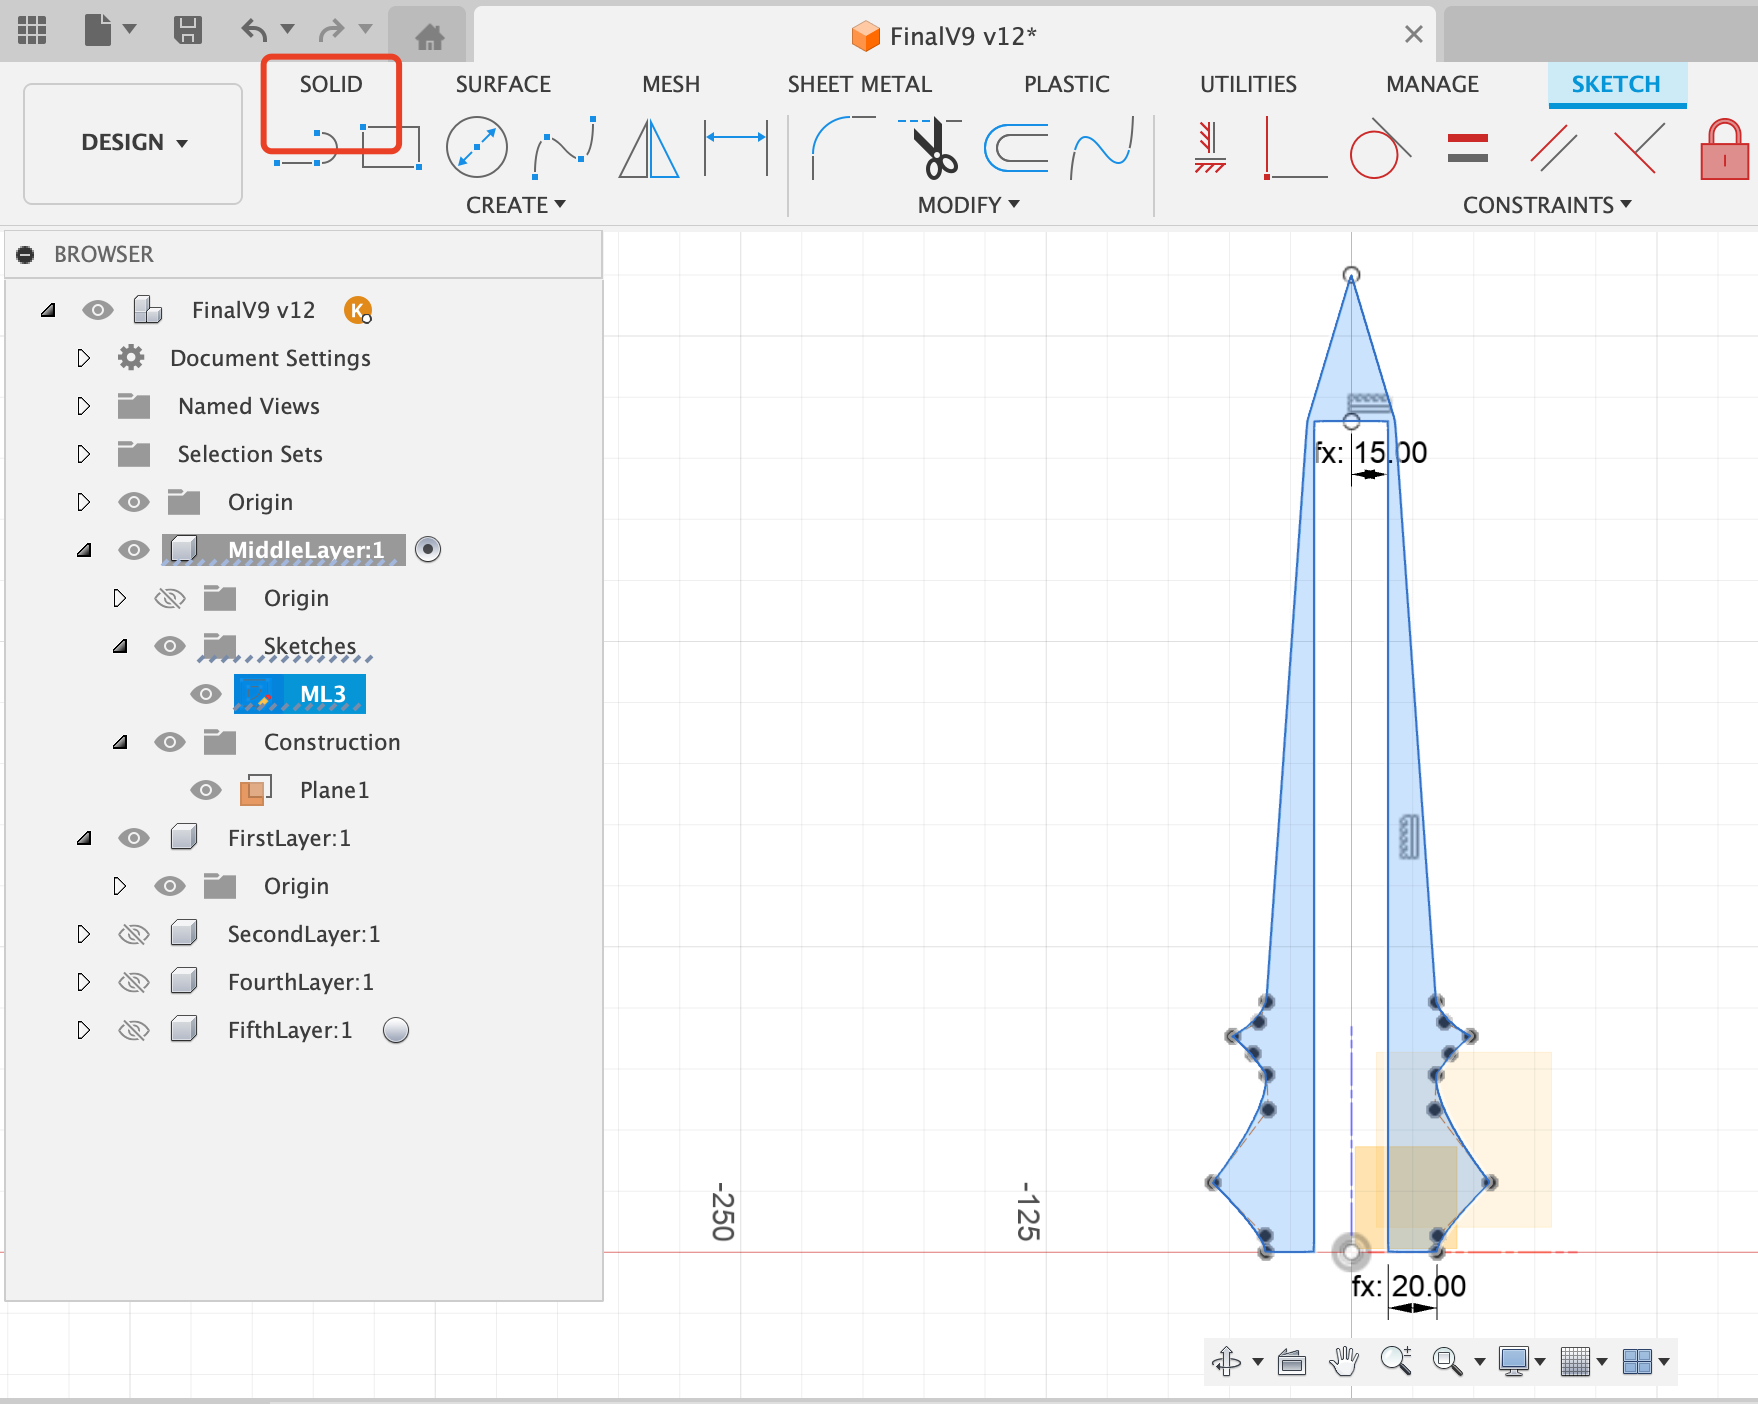Click the Zoom Window tool
The width and height of the screenshot is (1758, 1404).
point(1447,1361)
